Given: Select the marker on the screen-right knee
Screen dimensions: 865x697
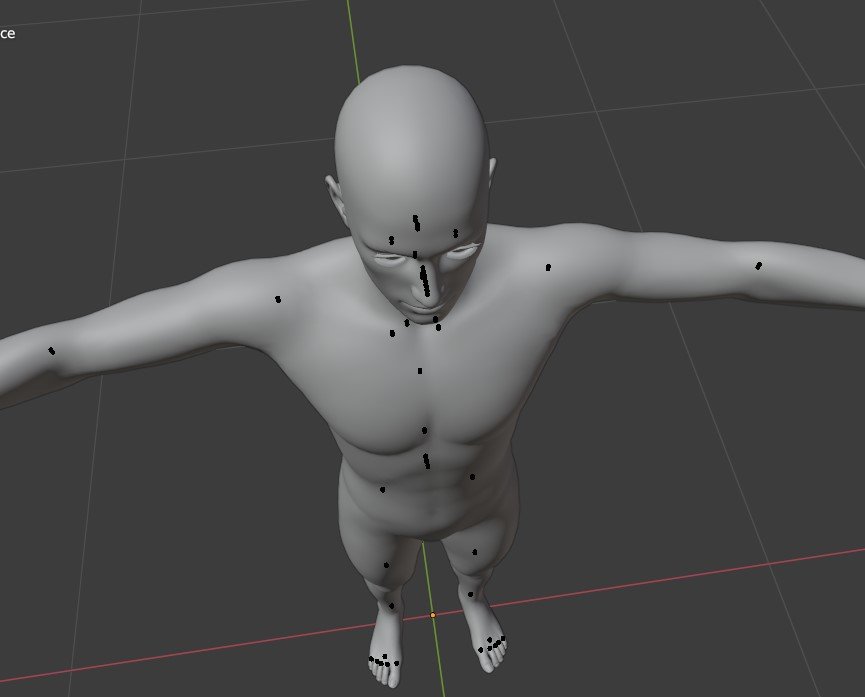Looking at the screenshot, I should [x=475, y=552].
